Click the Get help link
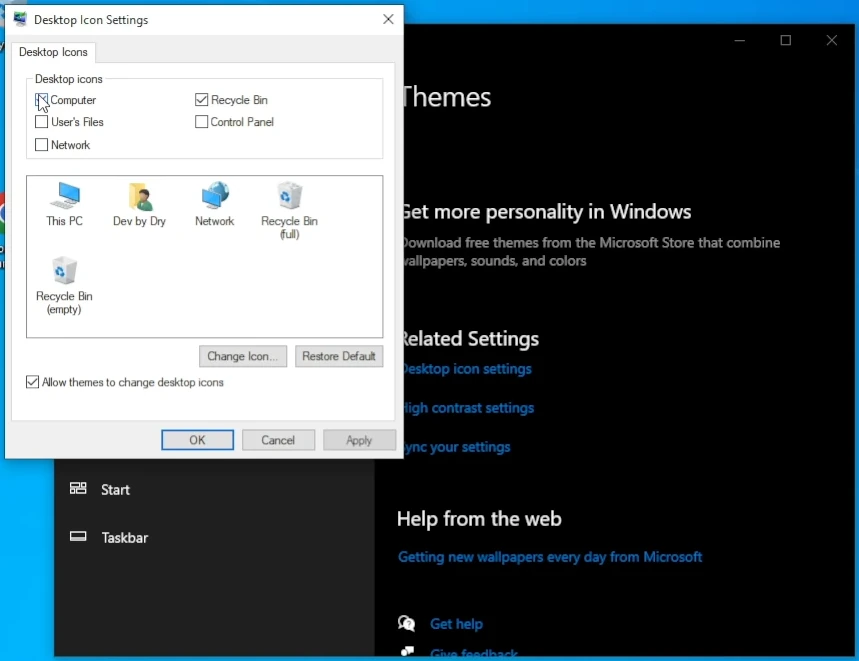The width and height of the screenshot is (859, 661). 456,624
